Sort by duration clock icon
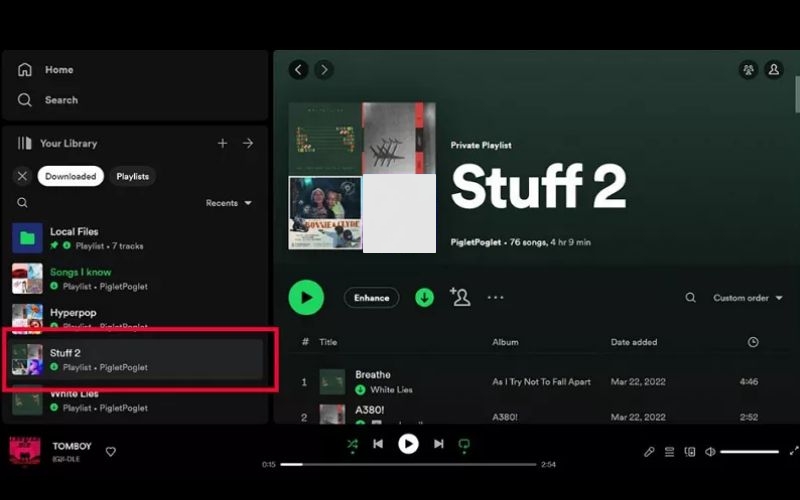800x500 pixels. click(753, 342)
